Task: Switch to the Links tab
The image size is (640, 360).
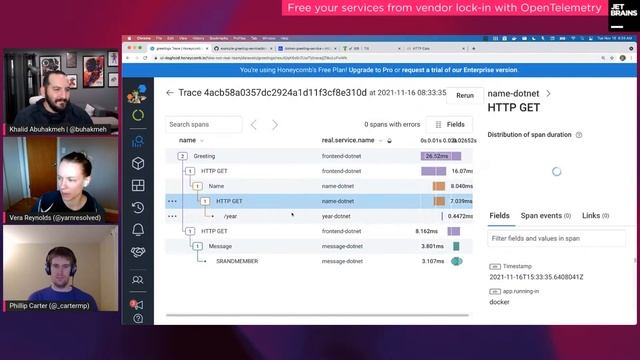Action: [x=596, y=216]
